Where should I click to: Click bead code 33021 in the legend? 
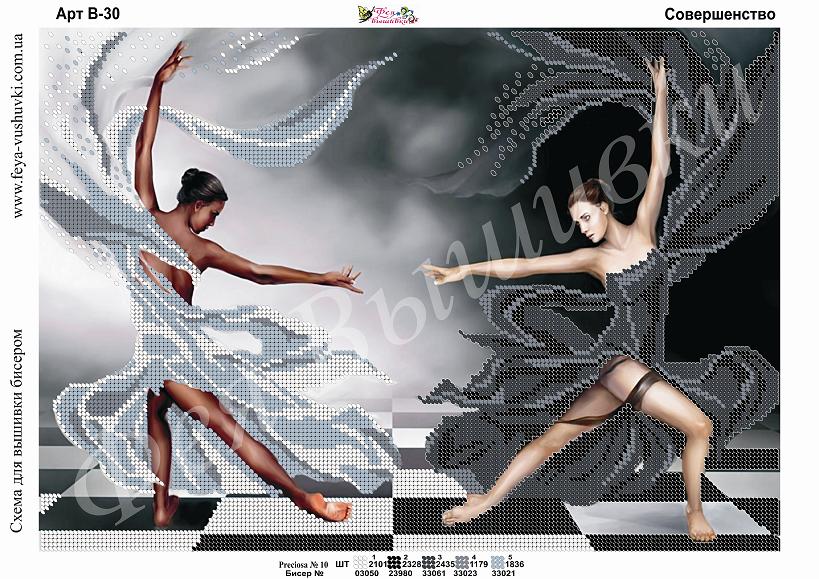pyautogui.click(x=500, y=574)
